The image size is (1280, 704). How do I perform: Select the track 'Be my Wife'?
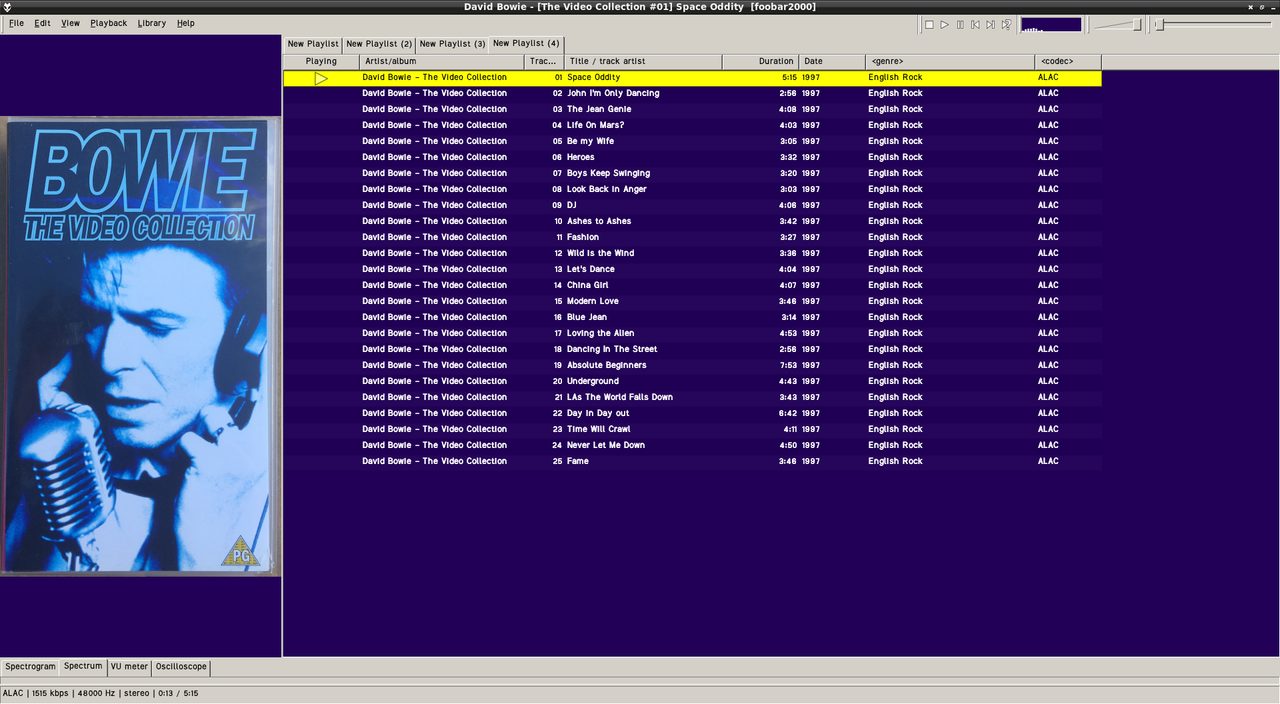pos(692,141)
